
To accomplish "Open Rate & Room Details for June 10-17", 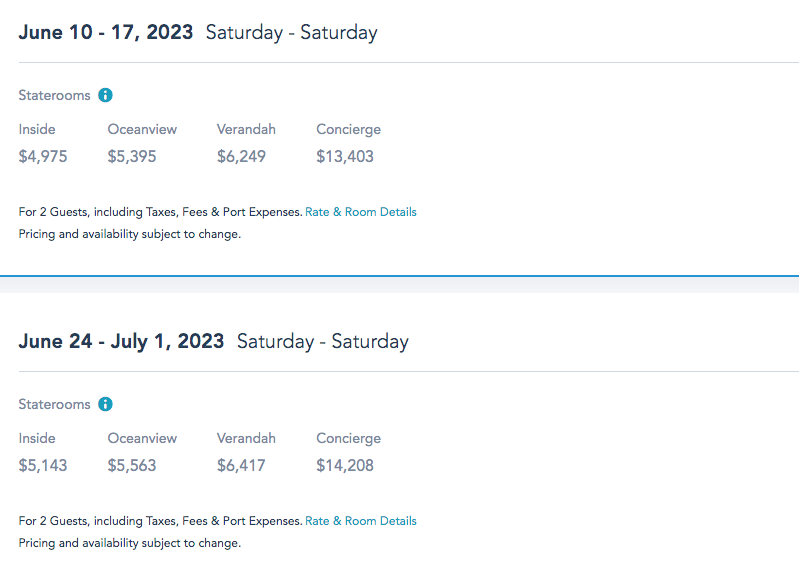I will point(360,212).
